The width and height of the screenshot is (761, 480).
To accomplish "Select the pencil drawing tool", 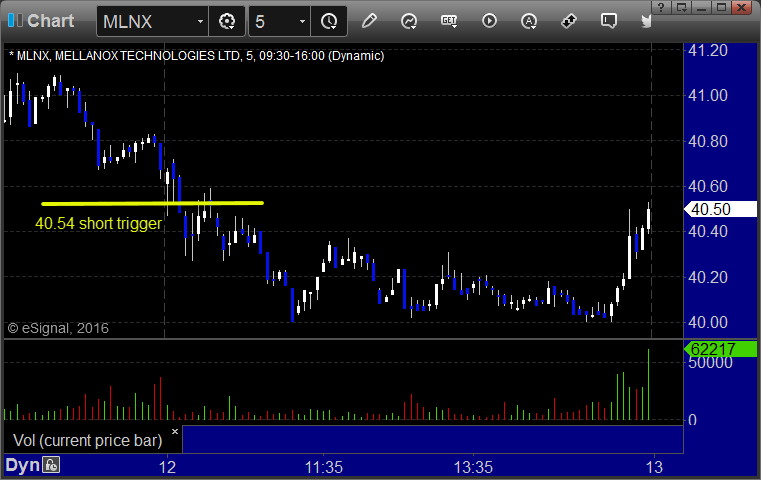I will click(369, 21).
